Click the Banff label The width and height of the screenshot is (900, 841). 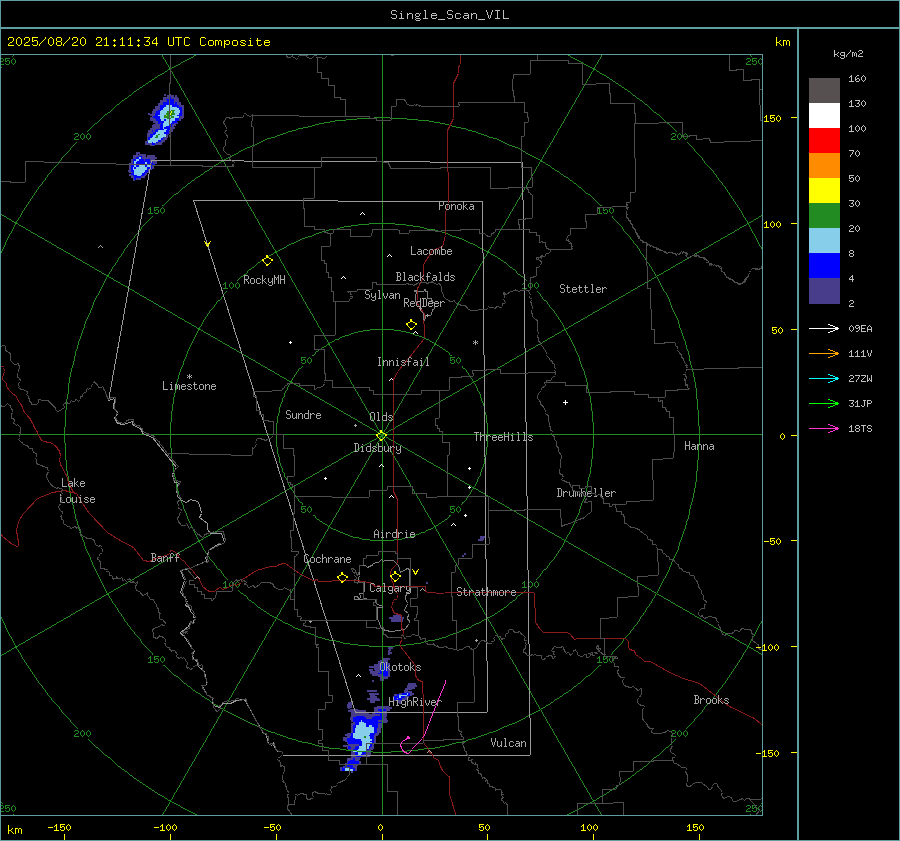tap(165, 558)
